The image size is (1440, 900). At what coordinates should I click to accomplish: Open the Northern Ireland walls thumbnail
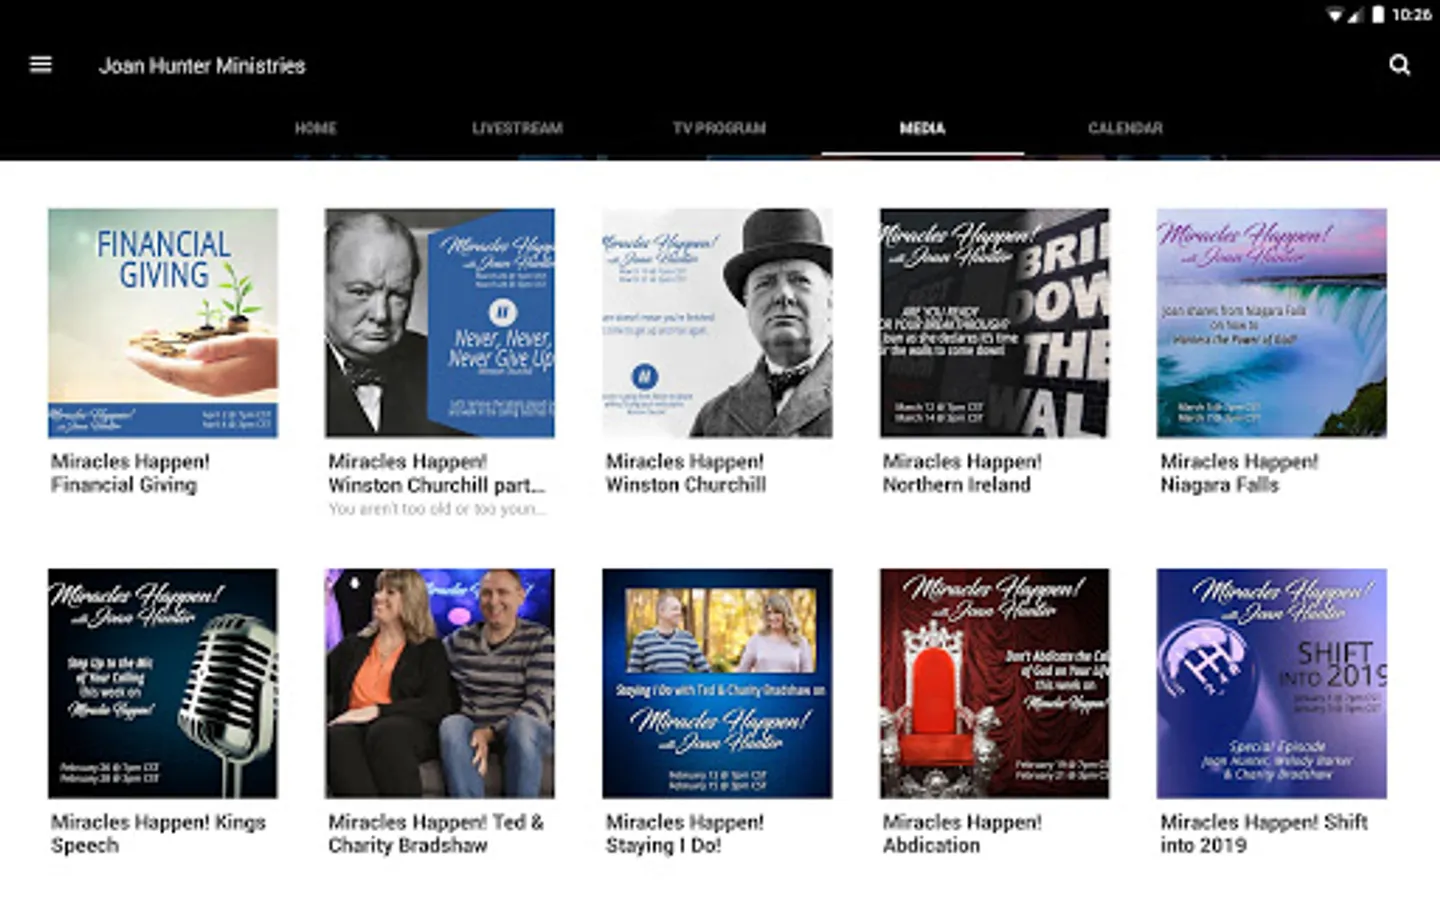coord(994,323)
